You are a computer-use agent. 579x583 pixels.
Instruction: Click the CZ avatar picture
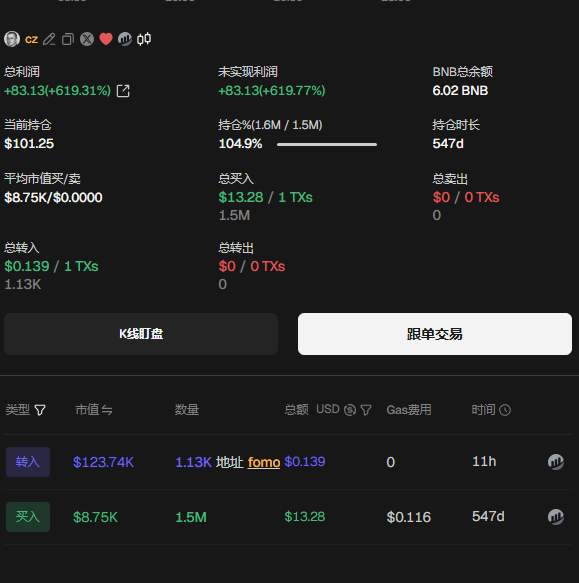[12, 39]
